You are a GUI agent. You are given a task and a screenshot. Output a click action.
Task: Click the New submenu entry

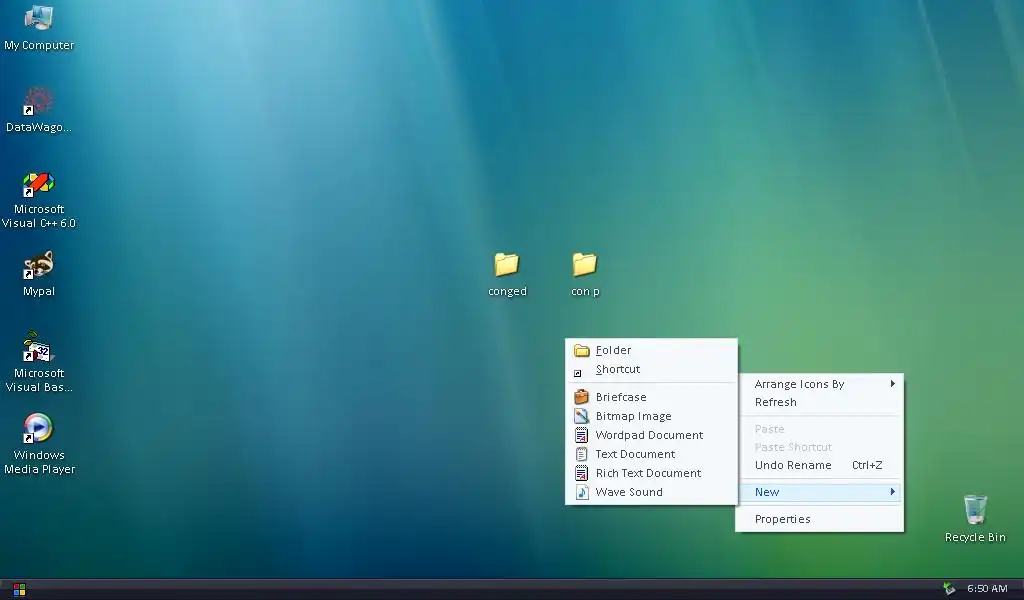pyautogui.click(x=820, y=492)
